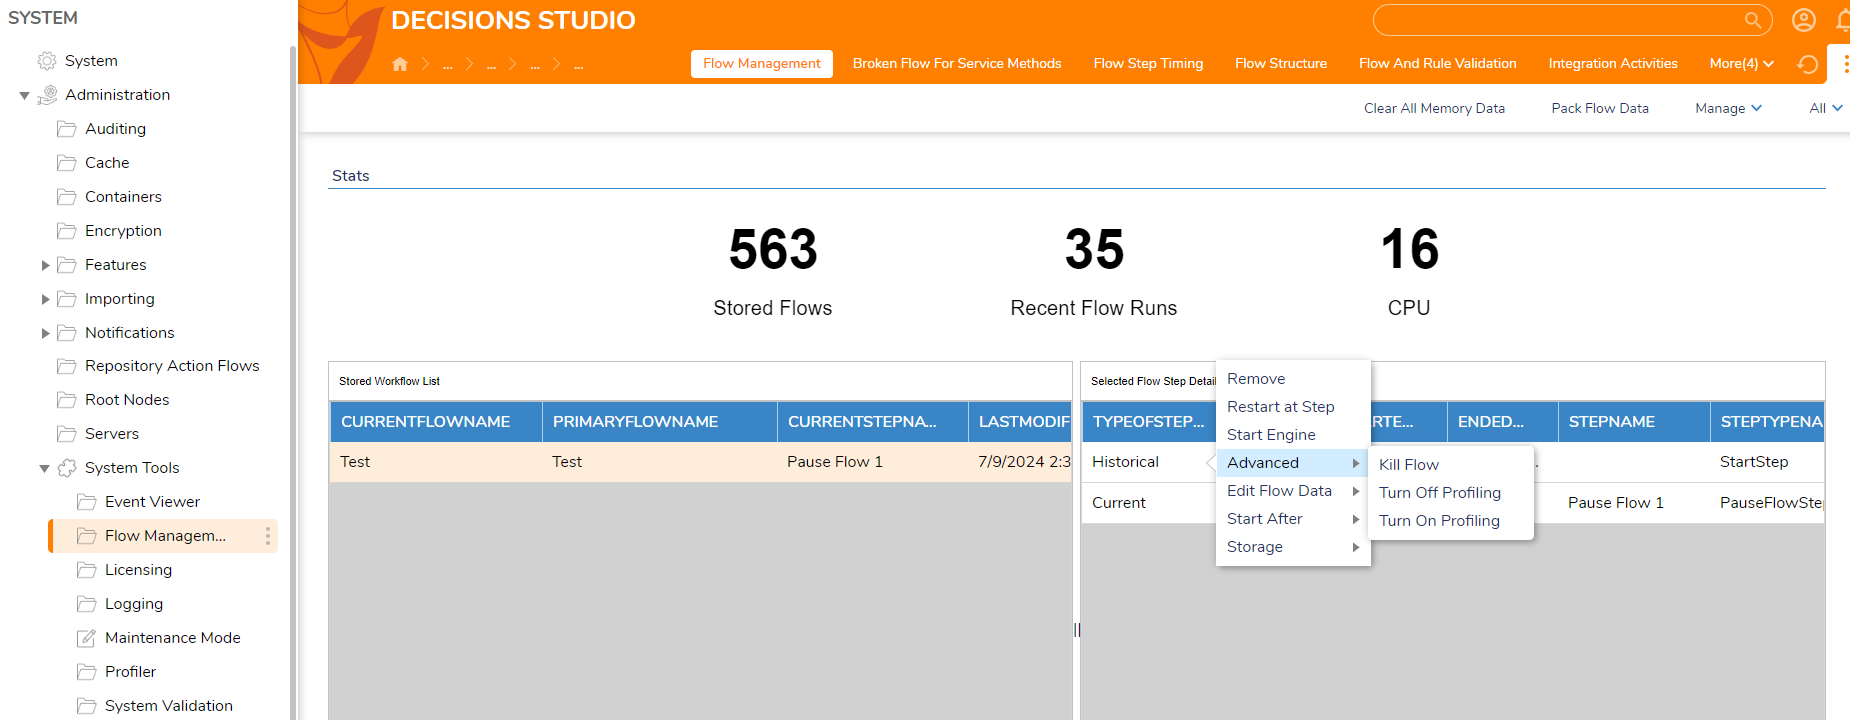Click the splitter handle between tables

tap(1077, 630)
